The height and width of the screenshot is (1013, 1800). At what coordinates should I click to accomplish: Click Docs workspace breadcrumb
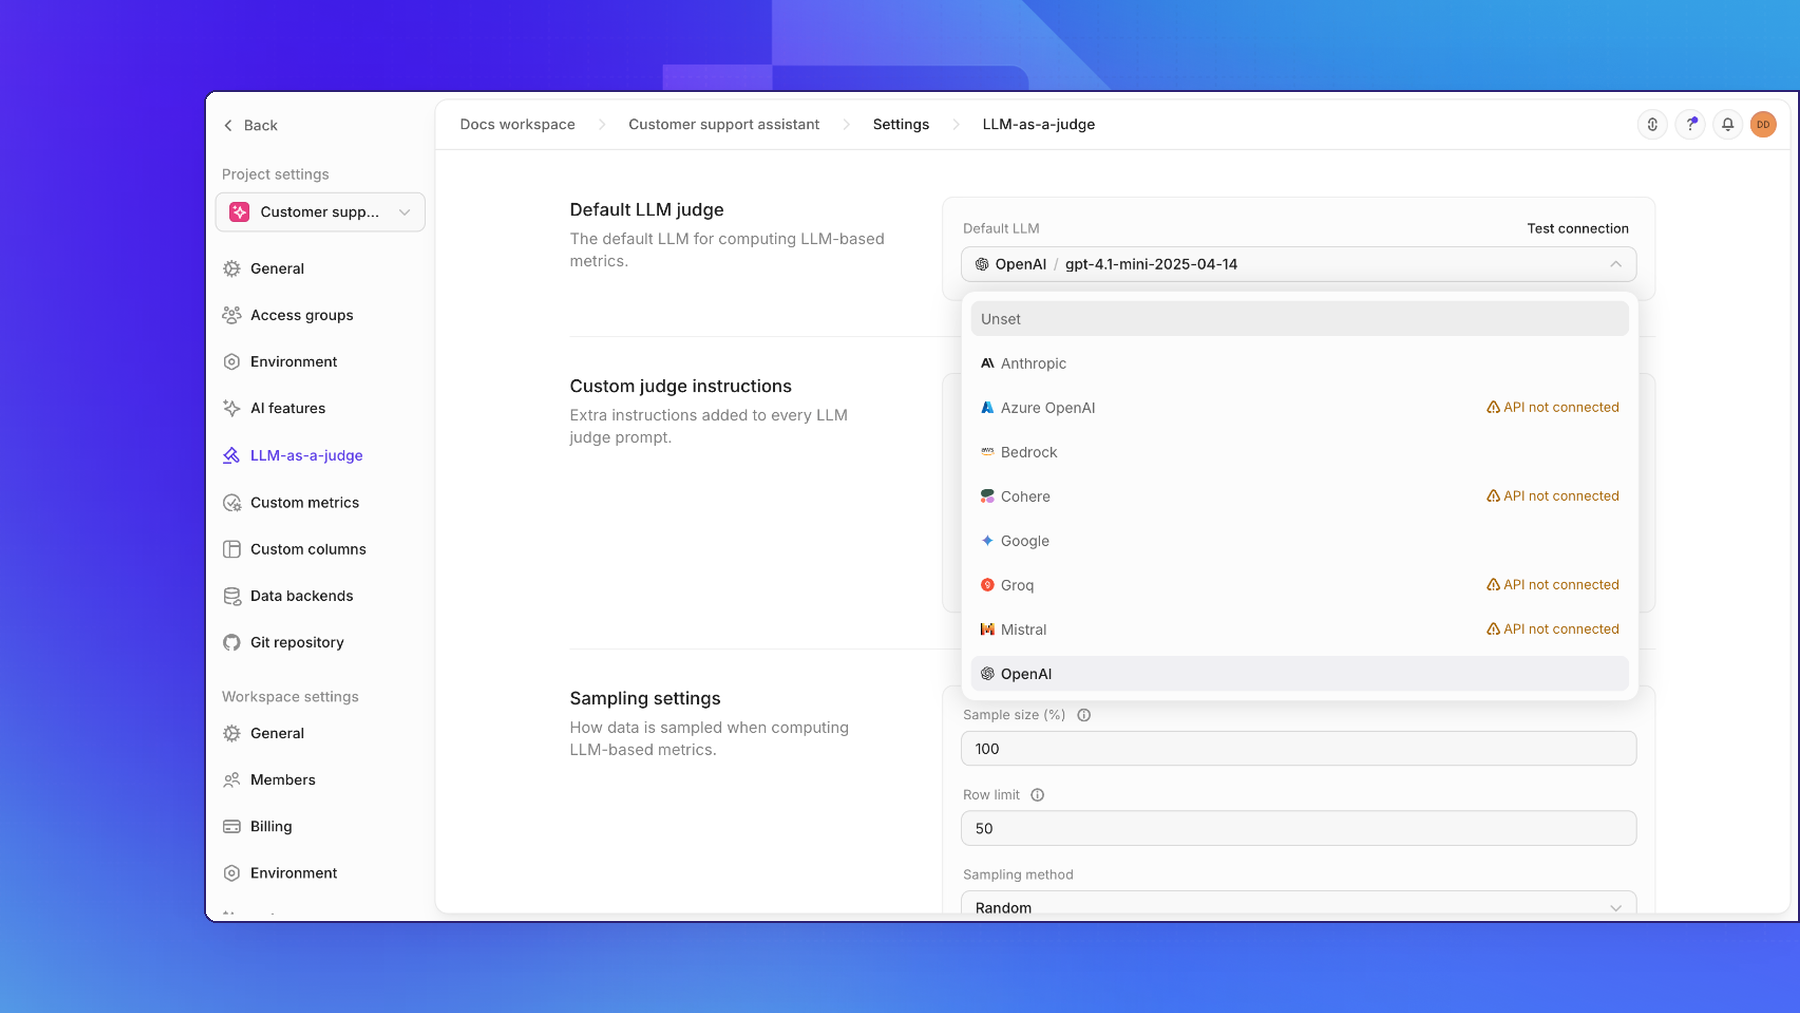517,125
